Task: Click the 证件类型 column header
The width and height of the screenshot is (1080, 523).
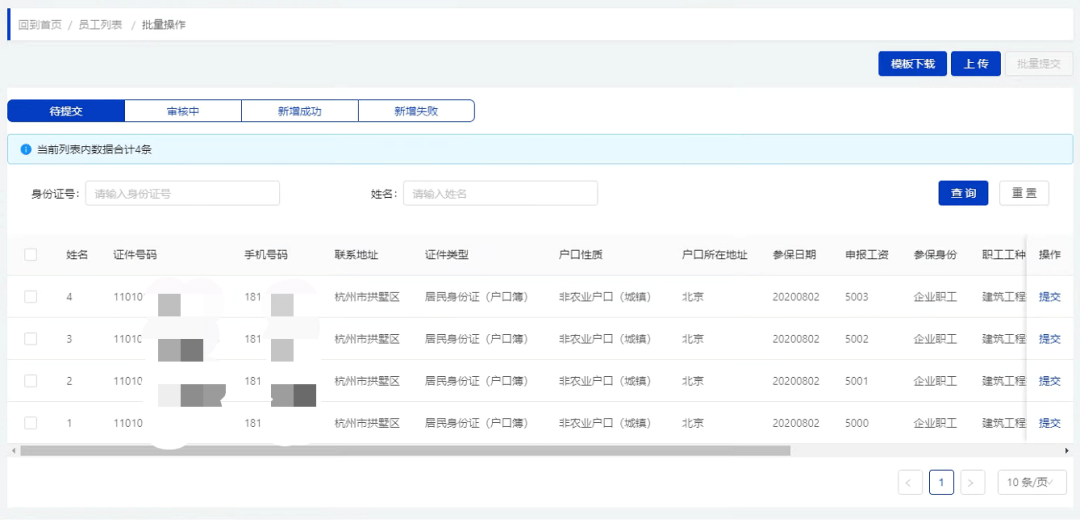Action: 446,255
